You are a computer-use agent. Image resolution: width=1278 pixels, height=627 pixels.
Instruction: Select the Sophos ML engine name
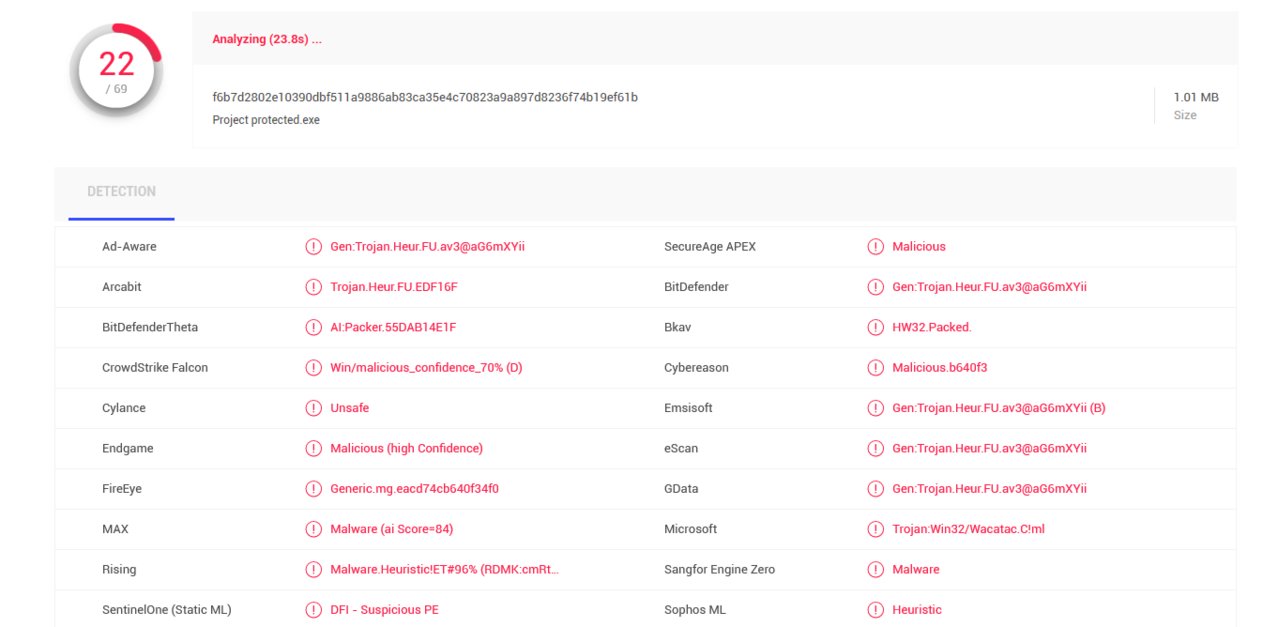(695, 610)
